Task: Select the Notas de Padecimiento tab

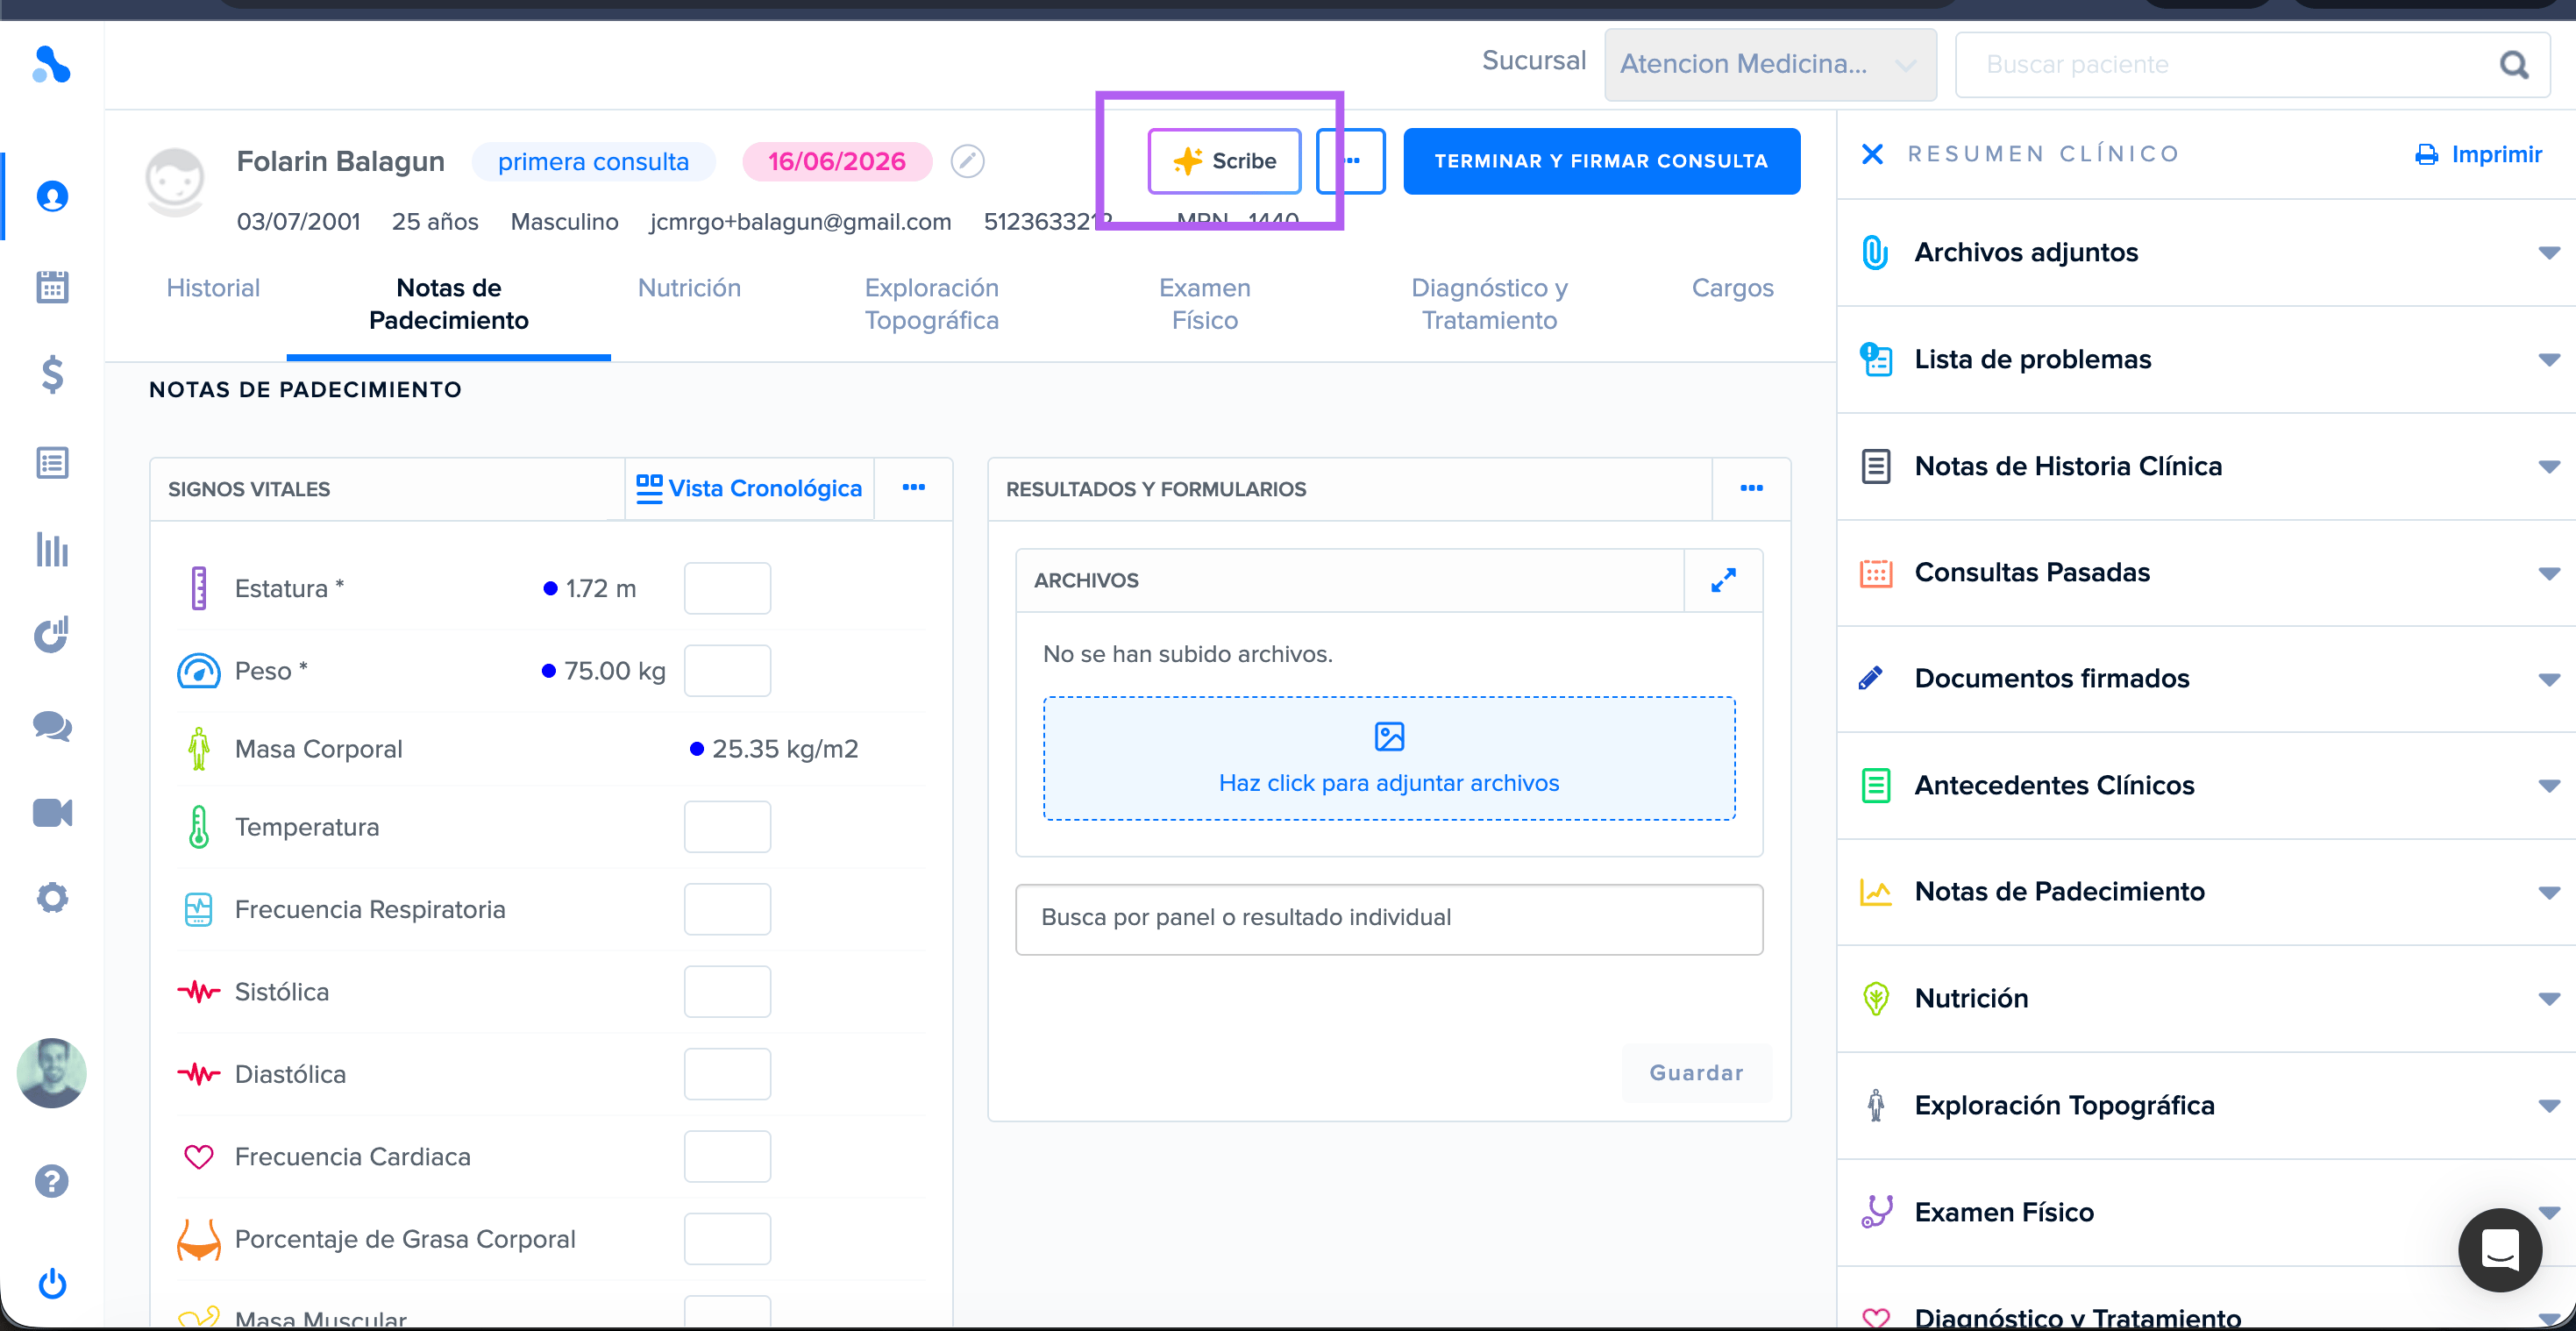Action: pos(448,304)
